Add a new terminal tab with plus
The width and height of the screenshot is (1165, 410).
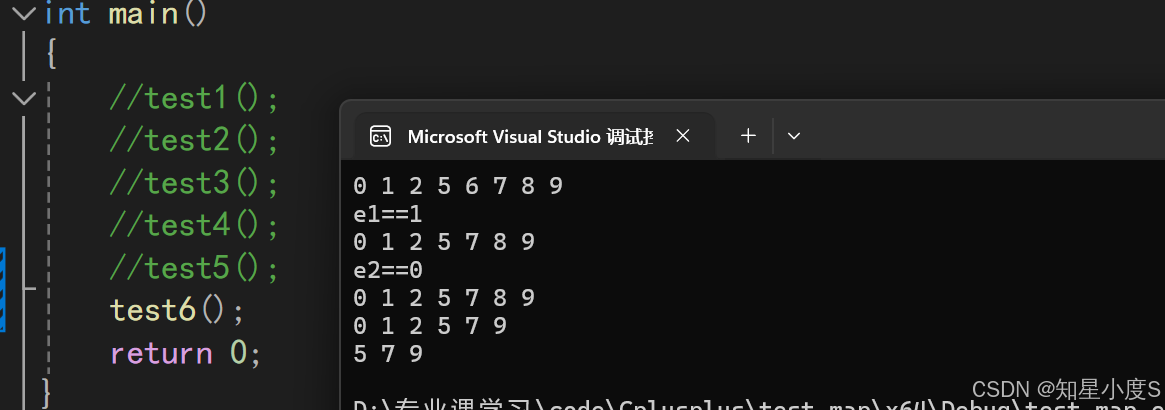tap(748, 135)
